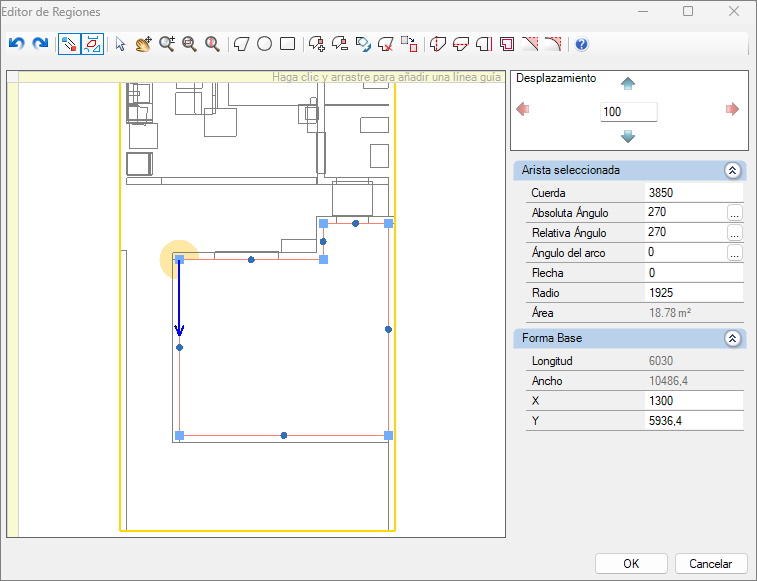Click the Cancelar button

point(710,564)
